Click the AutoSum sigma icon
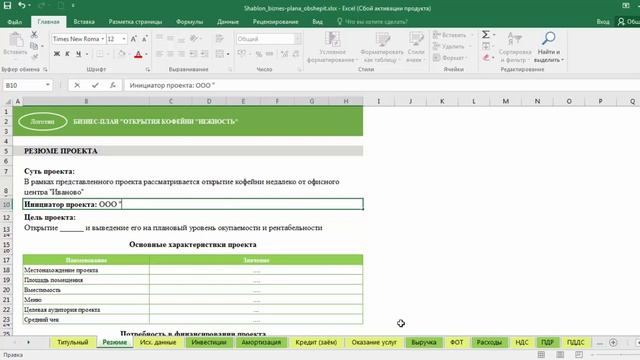The width and height of the screenshot is (640, 360). click(x=486, y=35)
